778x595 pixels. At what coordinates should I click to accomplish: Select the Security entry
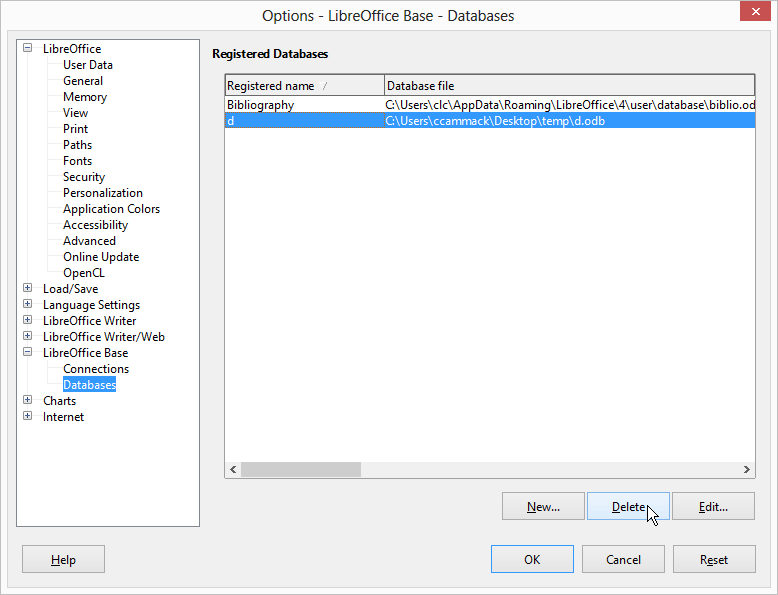click(x=84, y=177)
